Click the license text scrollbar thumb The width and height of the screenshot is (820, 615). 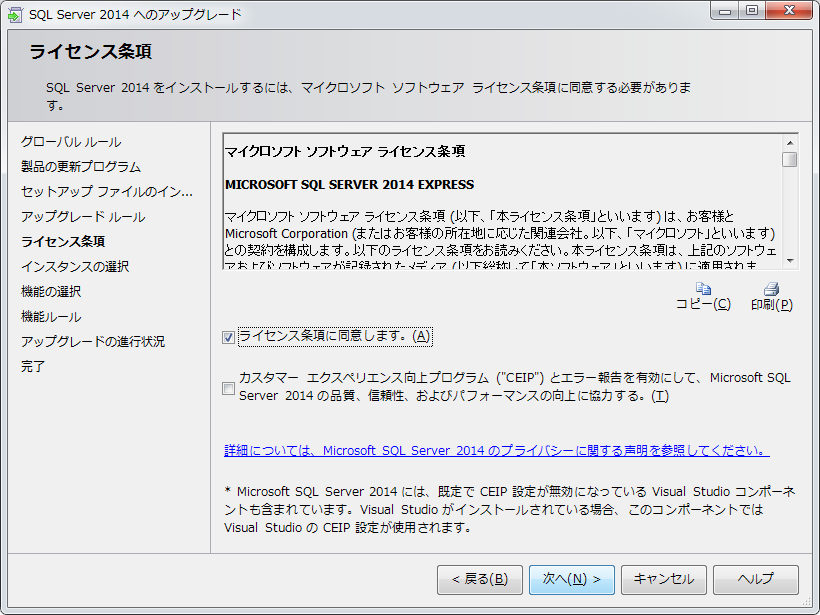click(790, 160)
